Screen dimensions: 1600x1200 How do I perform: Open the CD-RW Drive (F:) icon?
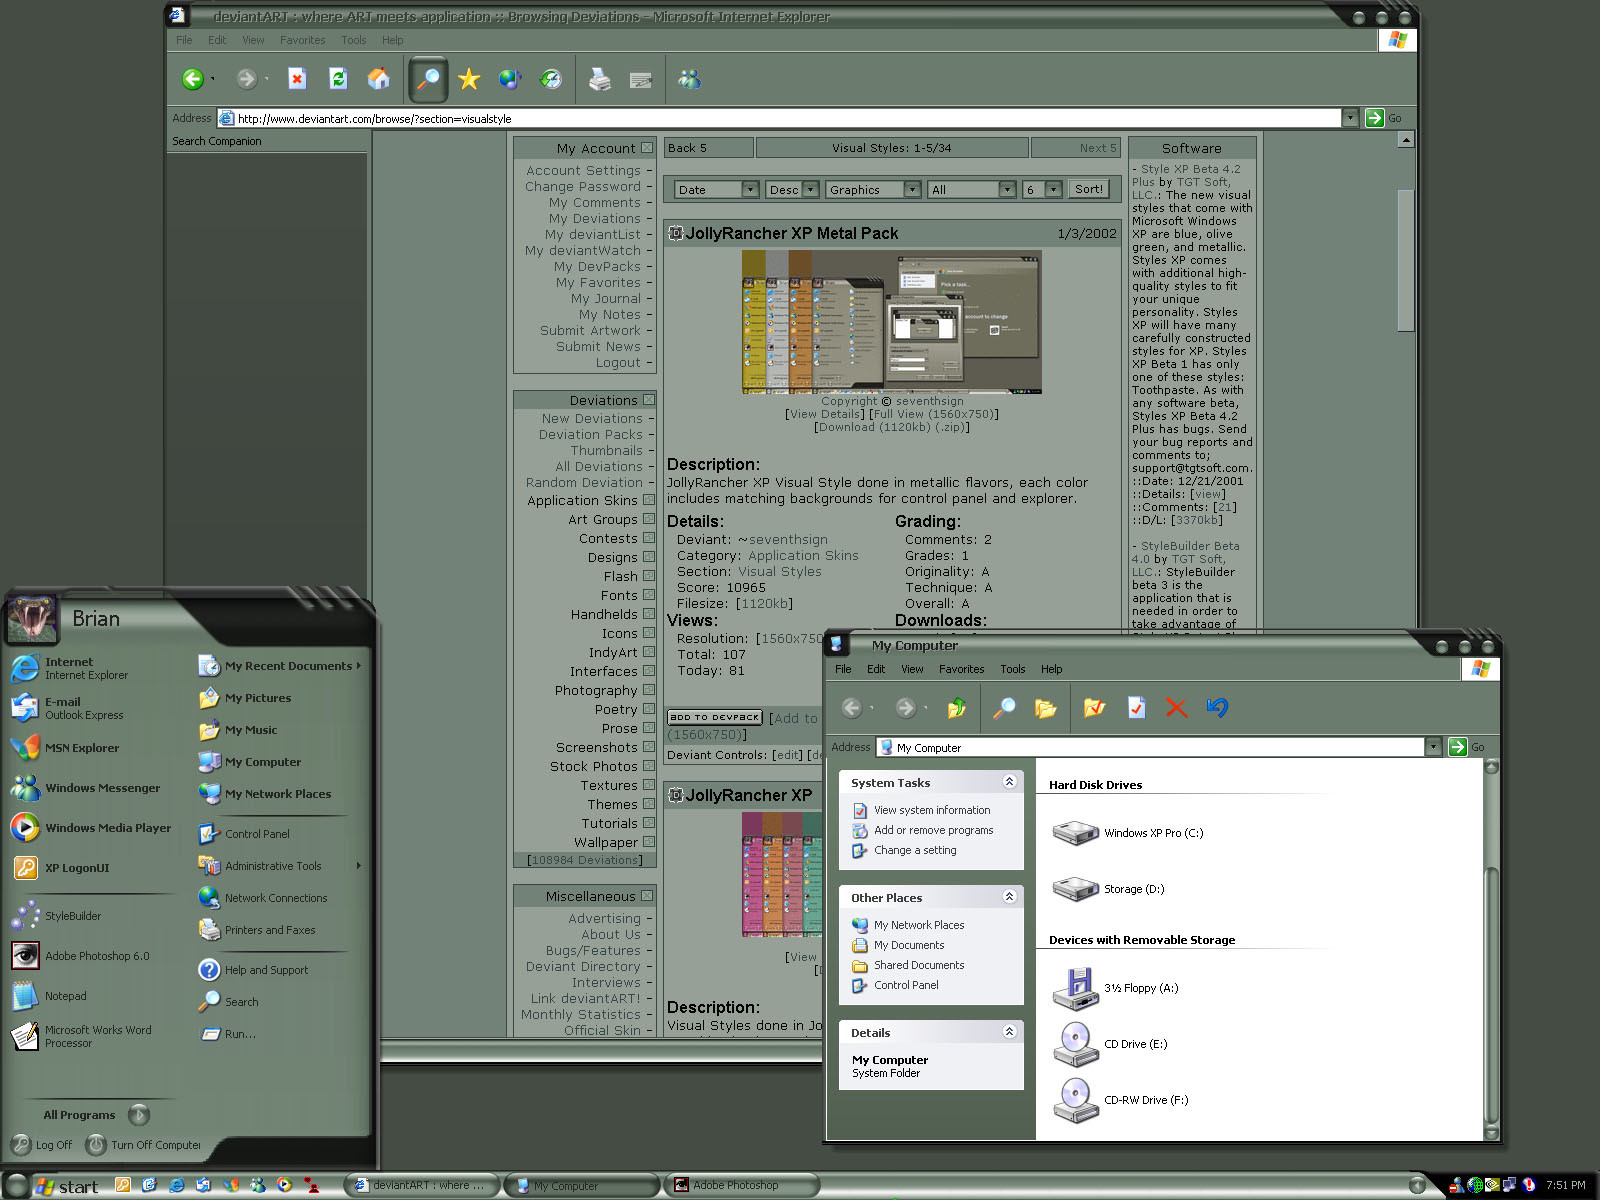[1120, 1100]
